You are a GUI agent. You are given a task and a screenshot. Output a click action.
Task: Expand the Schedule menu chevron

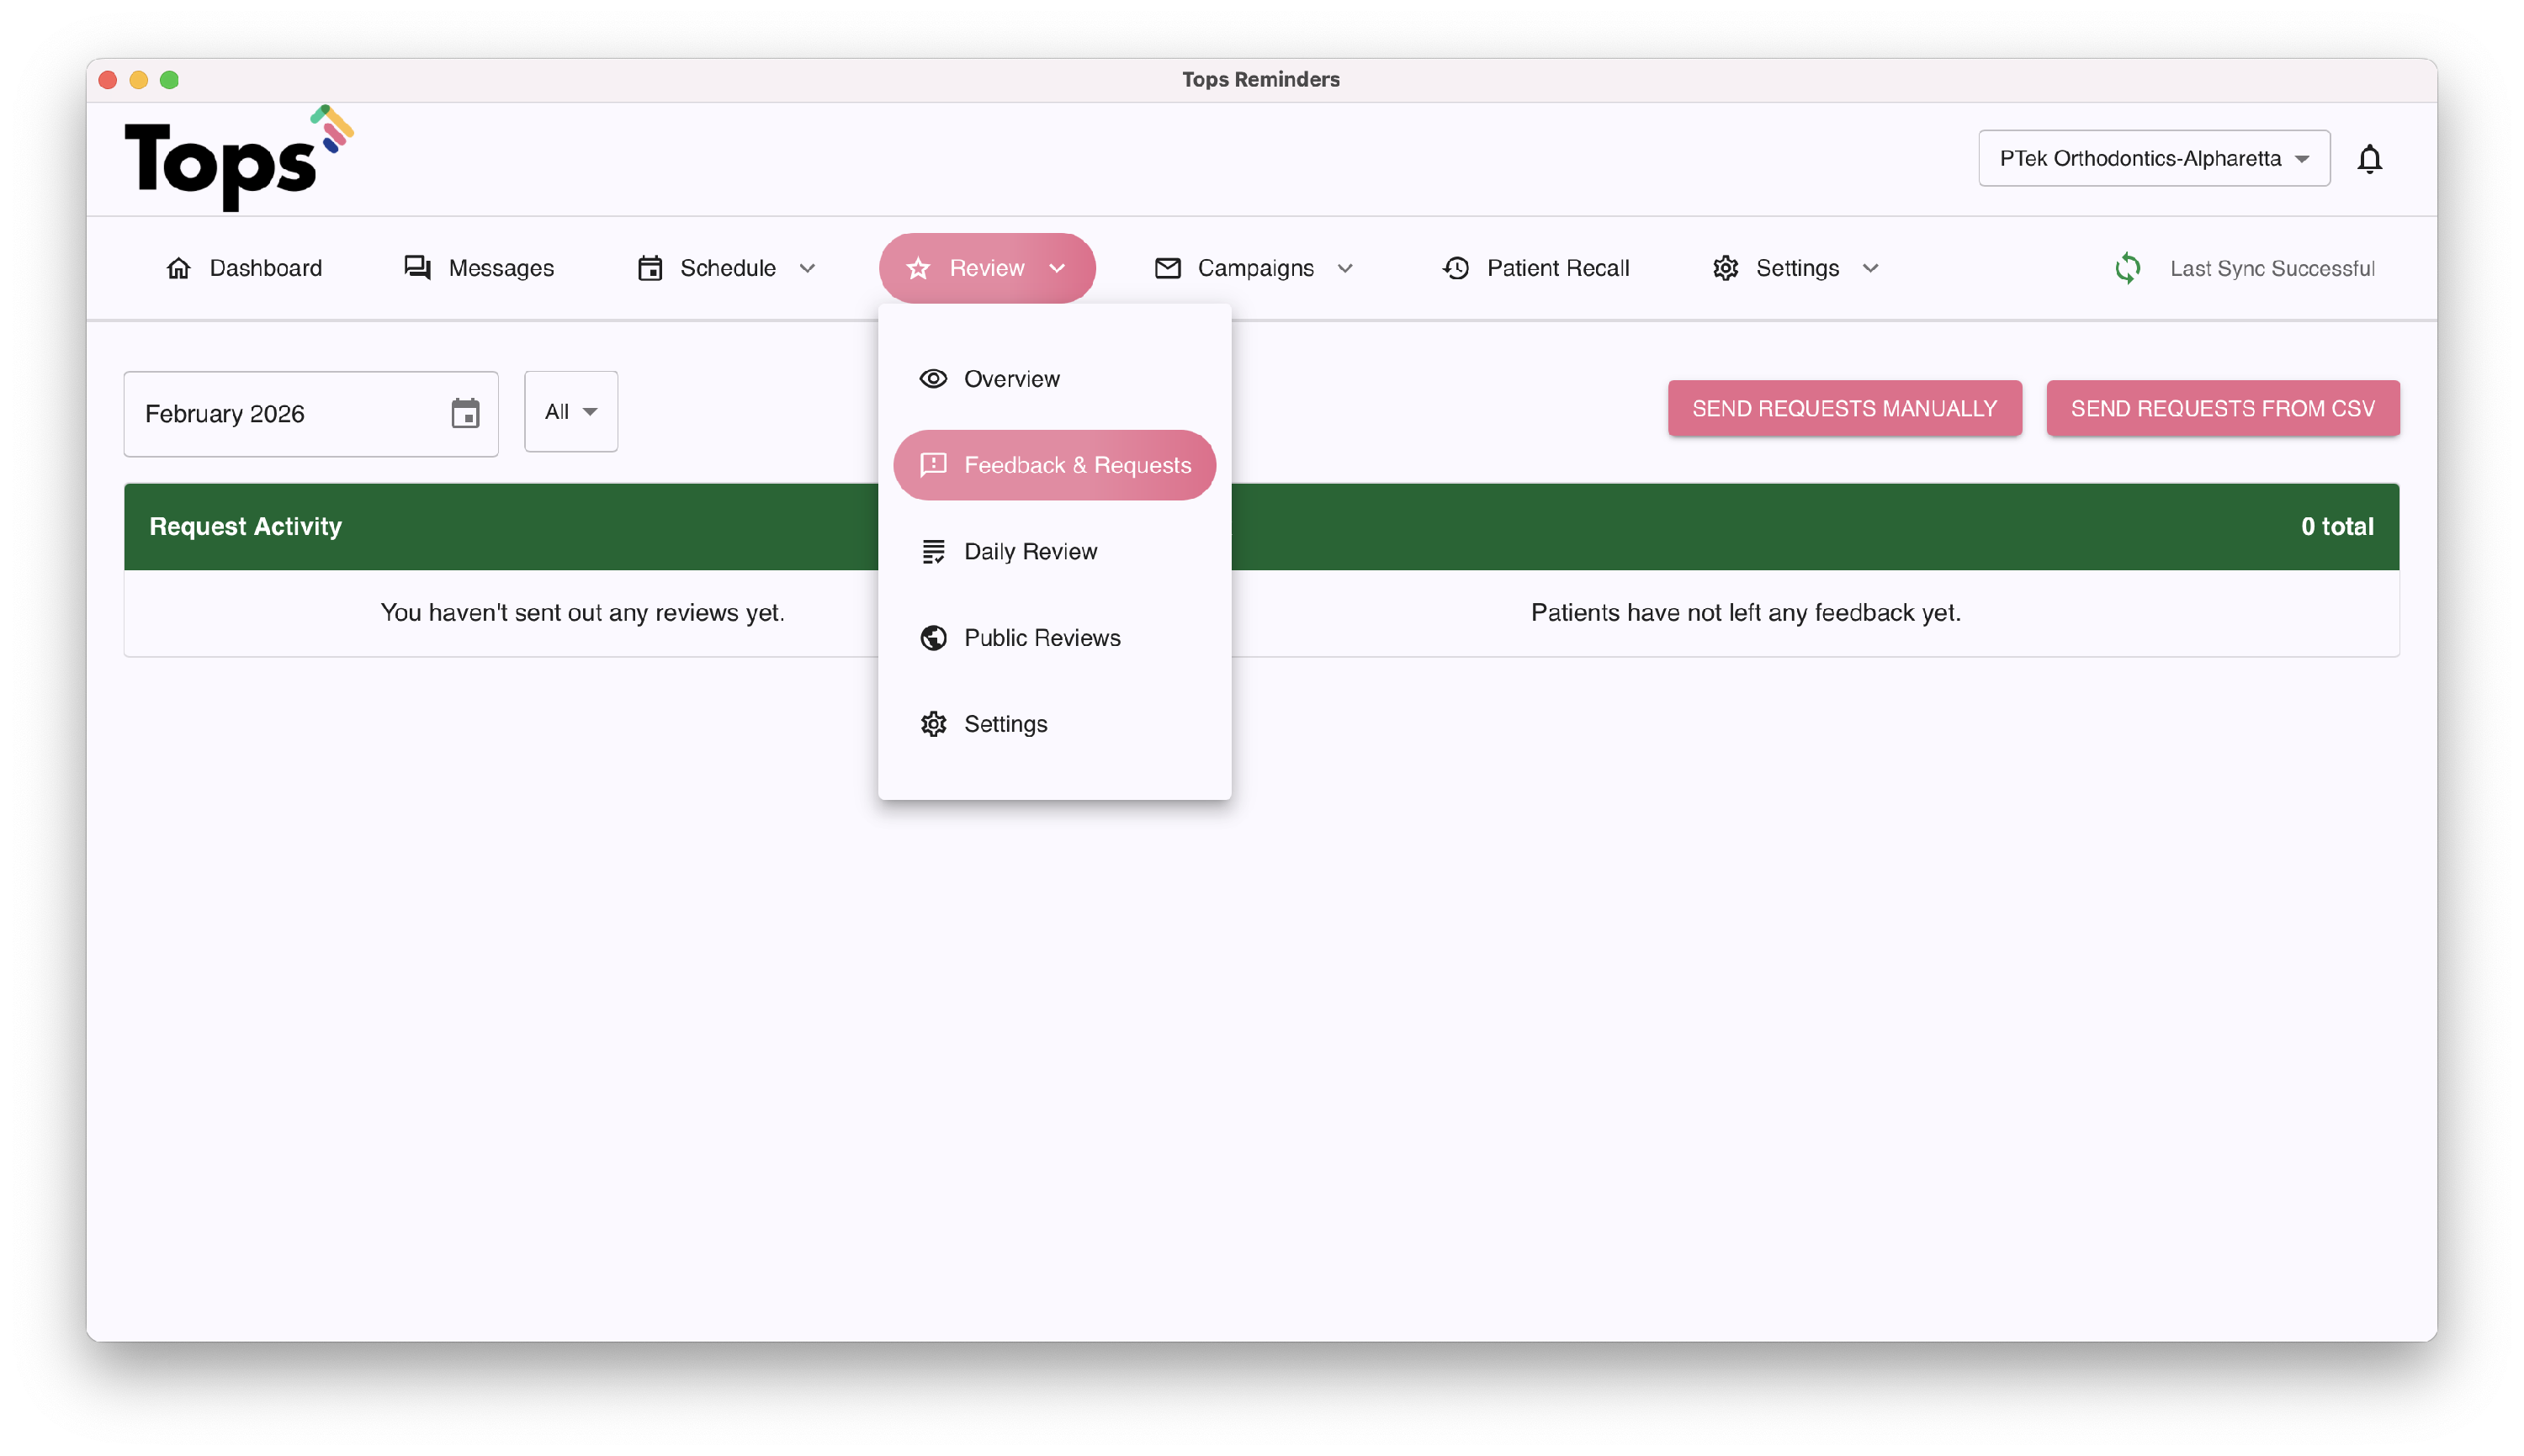808,268
